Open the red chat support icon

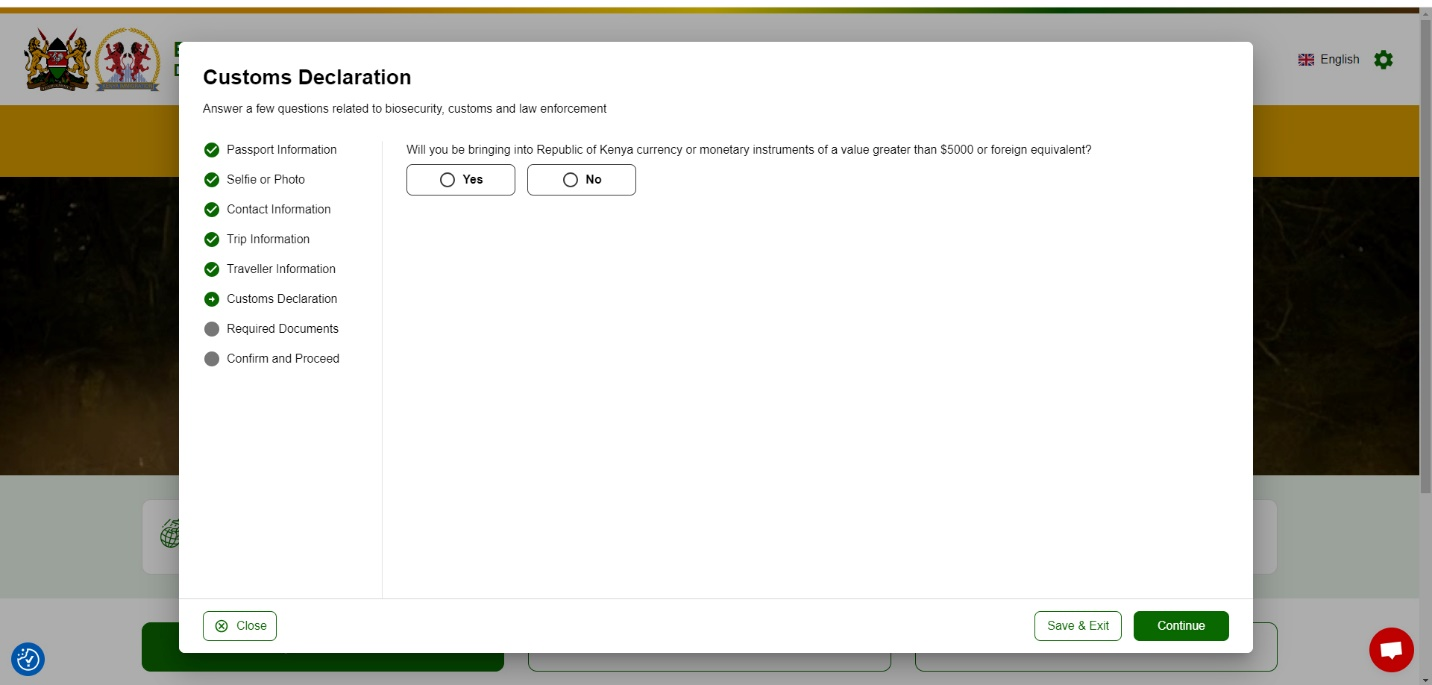[x=1391, y=650]
